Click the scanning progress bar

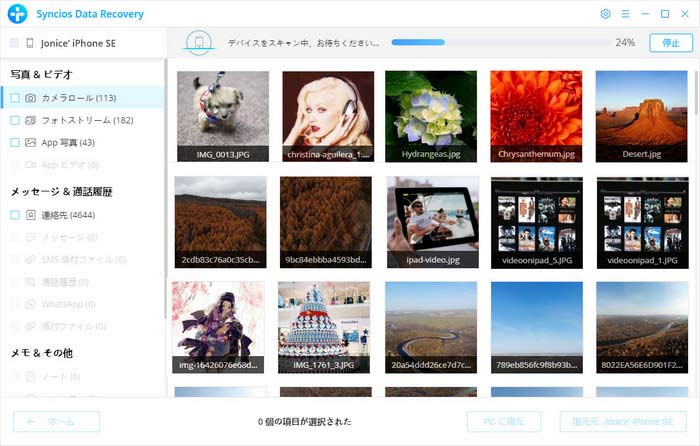(x=500, y=42)
